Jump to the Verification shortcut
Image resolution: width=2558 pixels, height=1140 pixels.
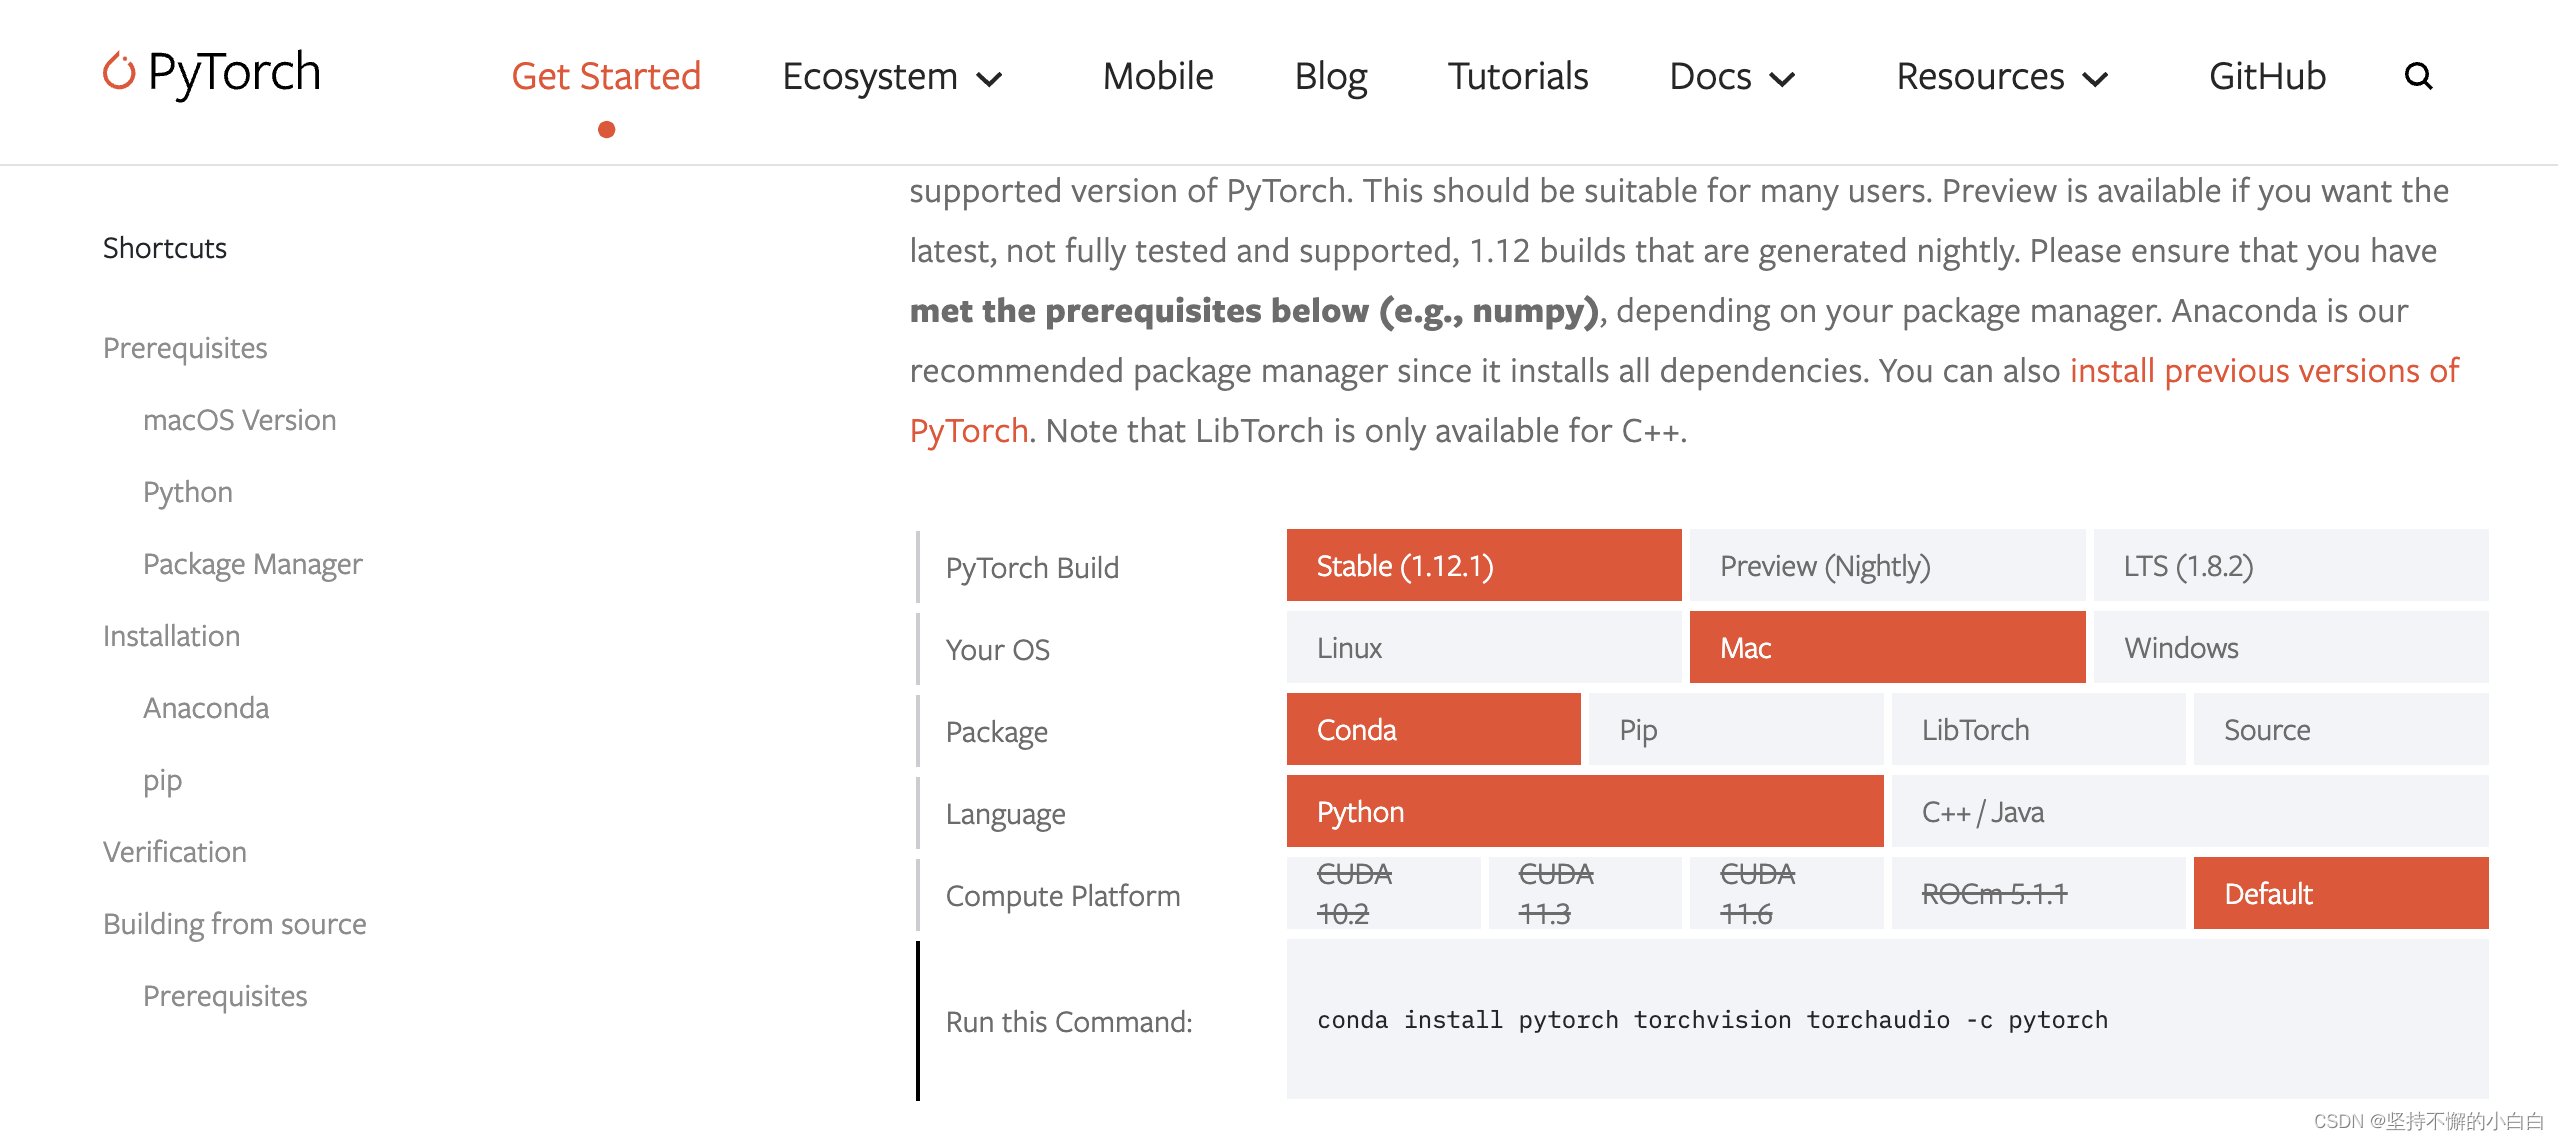click(x=174, y=852)
